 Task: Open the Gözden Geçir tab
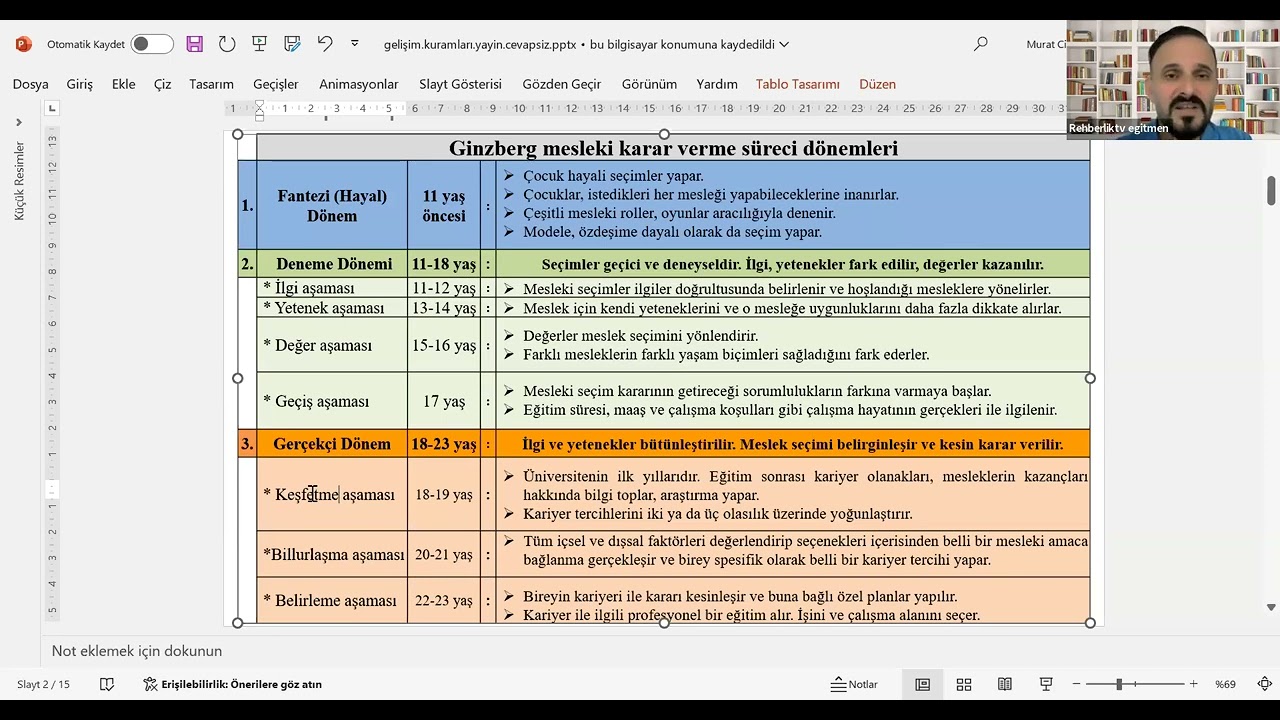click(562, 84)
